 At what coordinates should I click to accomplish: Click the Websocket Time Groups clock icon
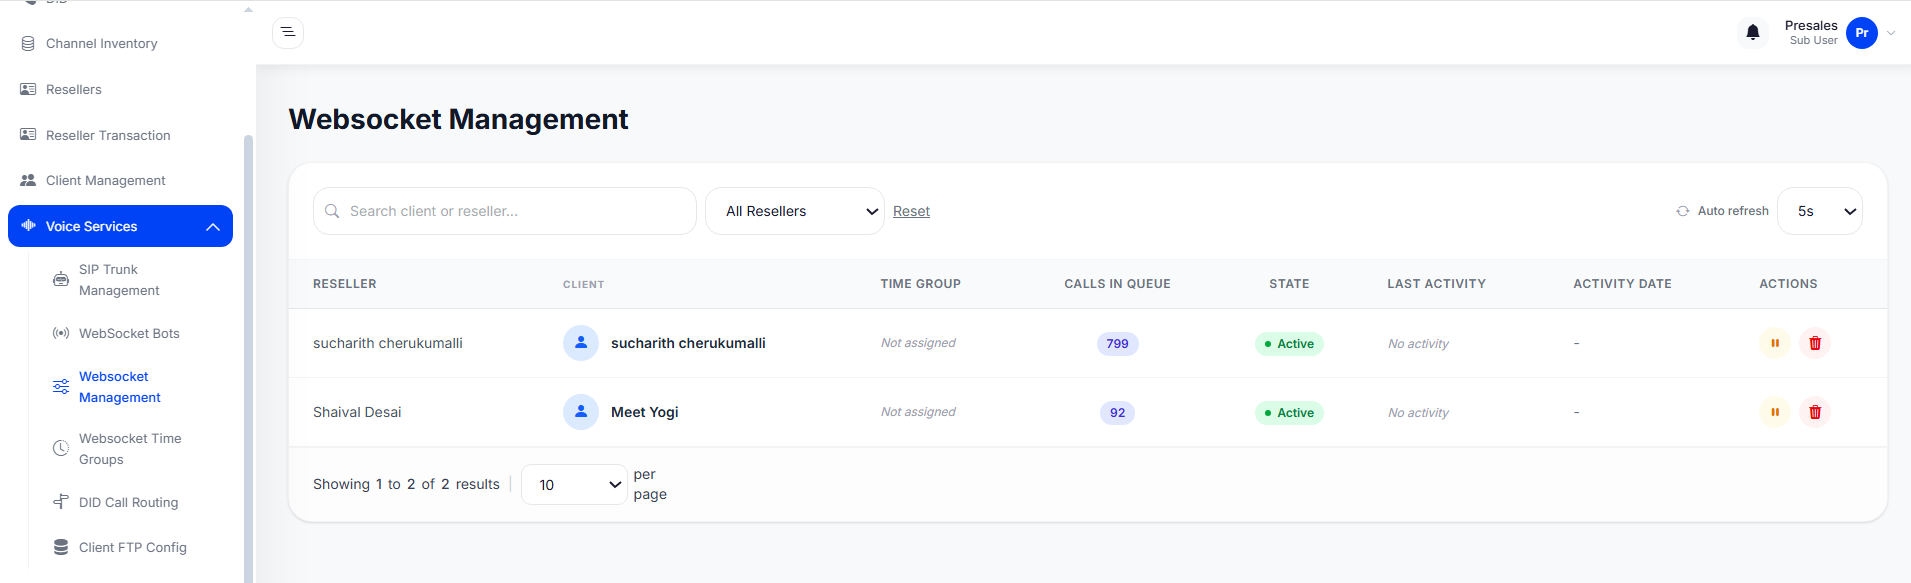point(61,449)
